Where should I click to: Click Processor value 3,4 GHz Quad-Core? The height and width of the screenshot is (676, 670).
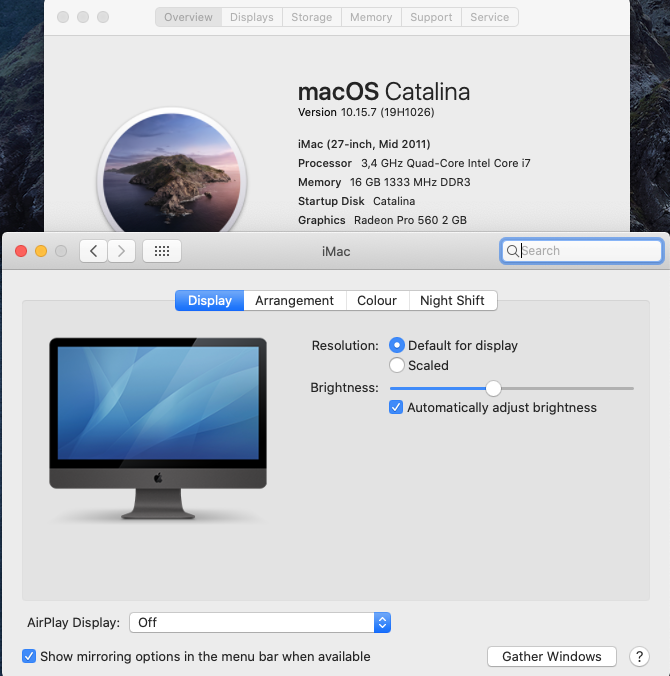(x=446, y=163)
